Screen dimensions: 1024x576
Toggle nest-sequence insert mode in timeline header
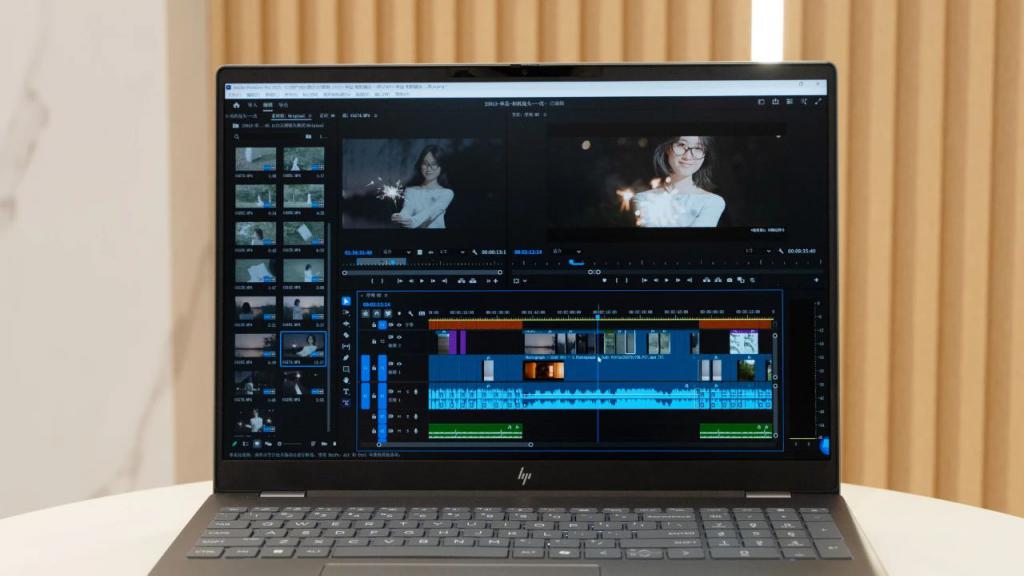coord(366,313)
